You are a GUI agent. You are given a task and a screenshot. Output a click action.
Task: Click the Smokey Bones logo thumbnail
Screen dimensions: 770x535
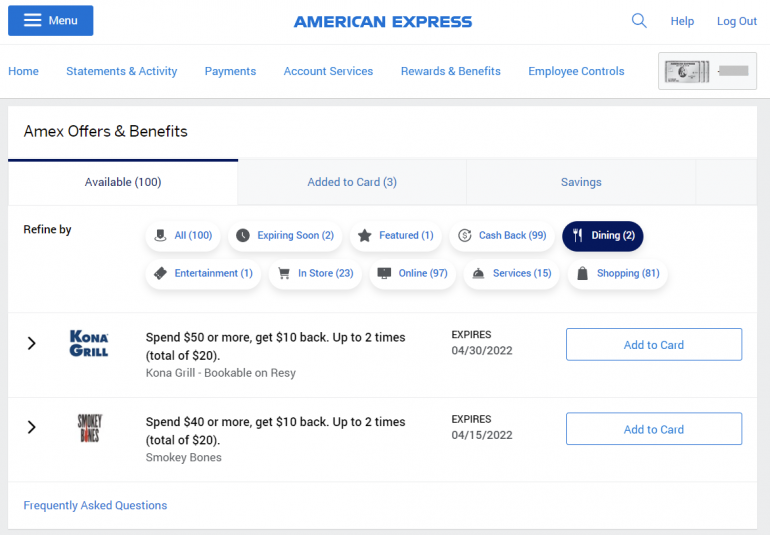89,428
